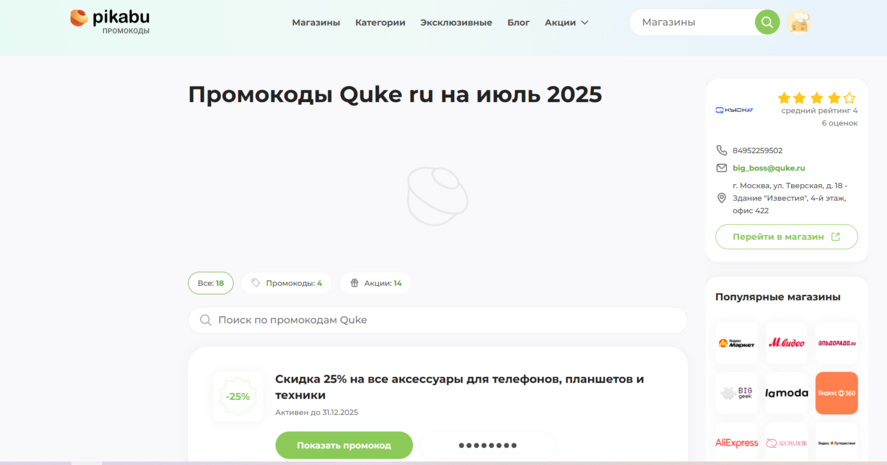Image resolution: width=887 pixels, height=465 pixels.
Task: Click the hidden promo code dots field
Action: click(488, 445)
